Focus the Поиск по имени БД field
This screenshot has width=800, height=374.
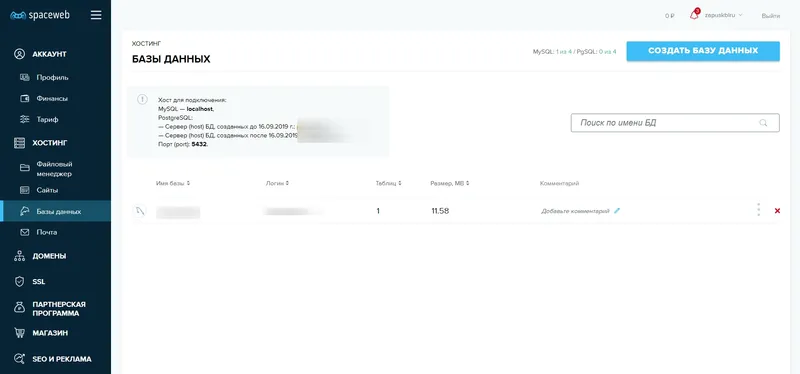674,123
